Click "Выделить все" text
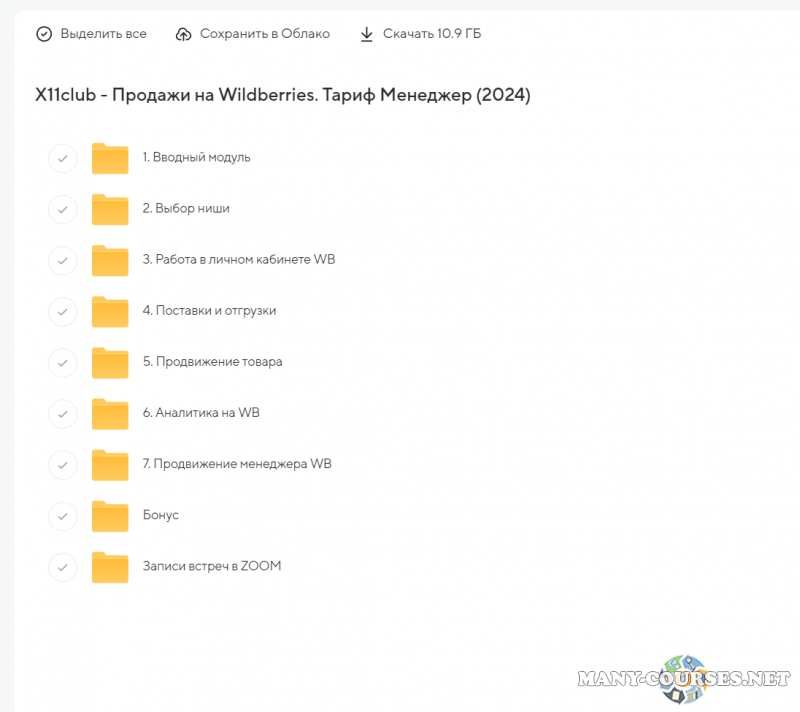800x712 pixels. pyautogui.click(x=103, y=34)
